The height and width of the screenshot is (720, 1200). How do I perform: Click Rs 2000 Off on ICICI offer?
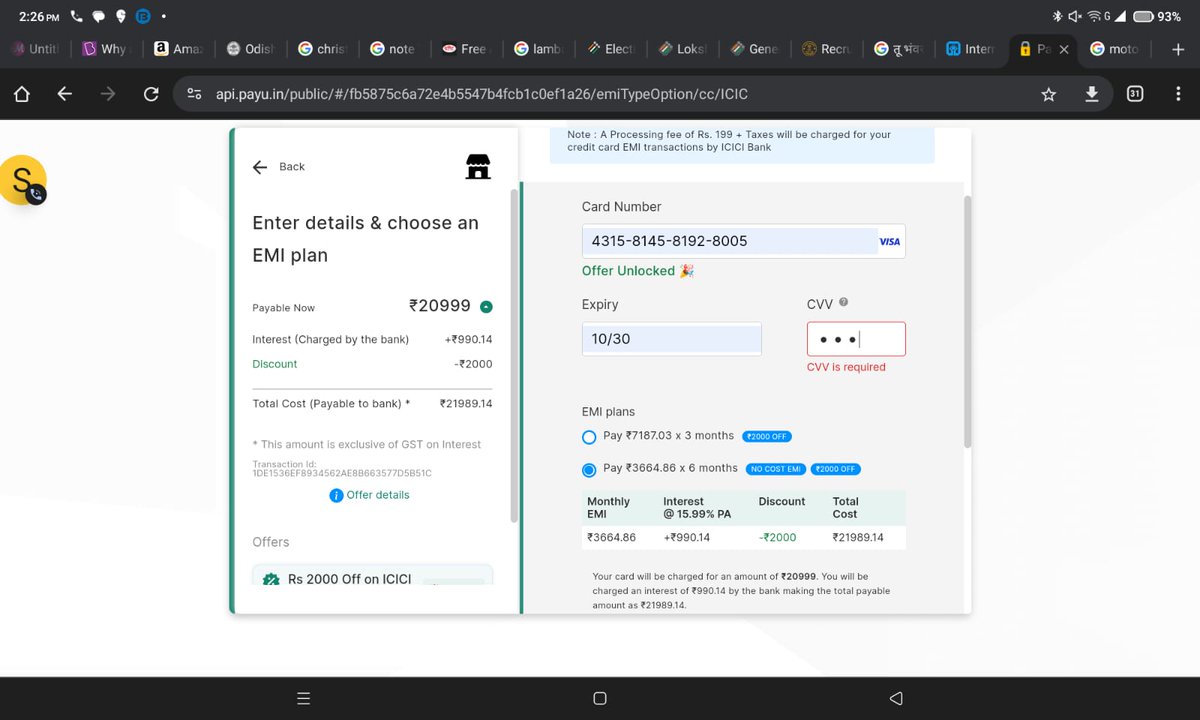(x=372, y=575)
